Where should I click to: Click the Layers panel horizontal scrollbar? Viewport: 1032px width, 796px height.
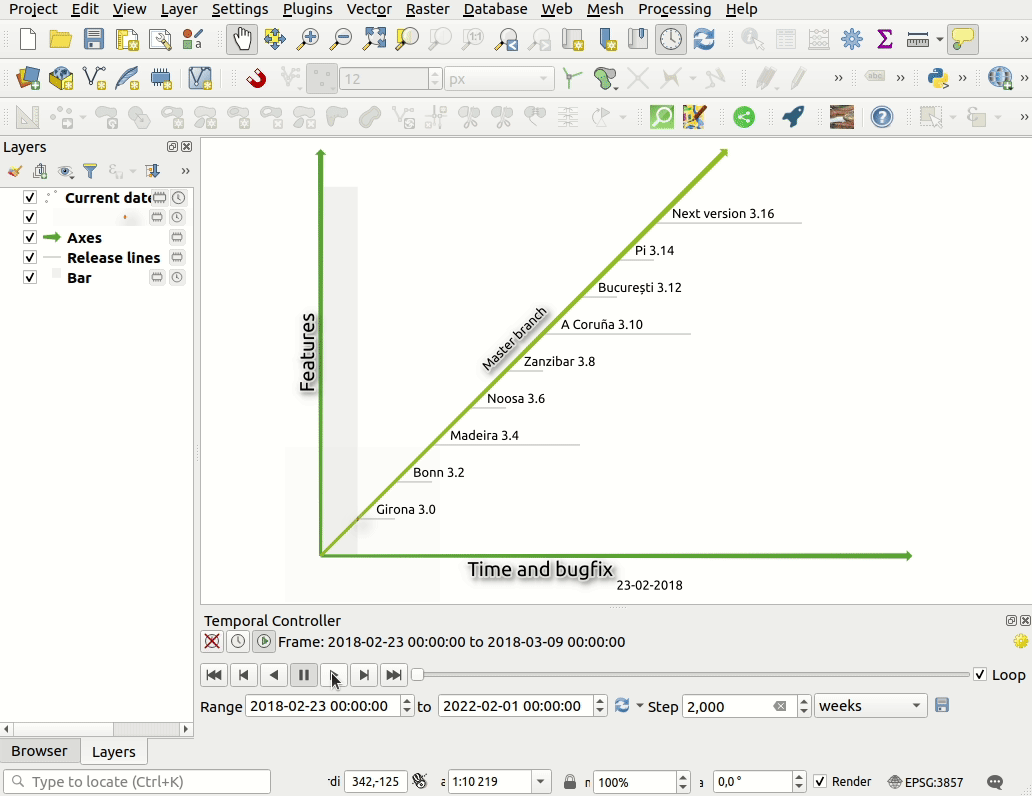96,729
